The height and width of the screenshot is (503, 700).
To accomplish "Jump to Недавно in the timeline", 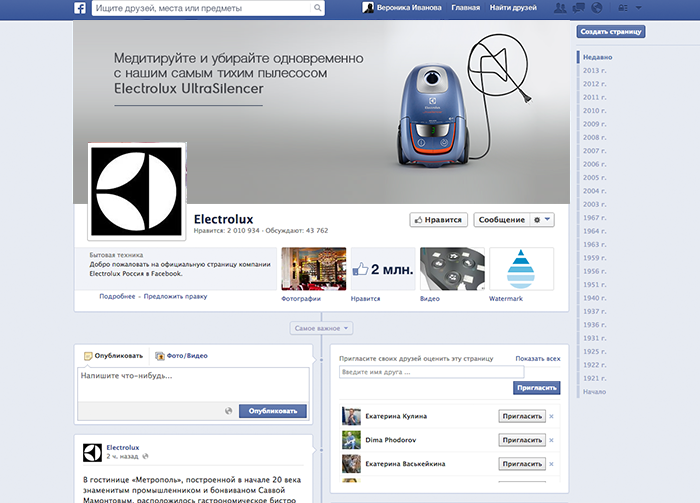I will [597, 57].
